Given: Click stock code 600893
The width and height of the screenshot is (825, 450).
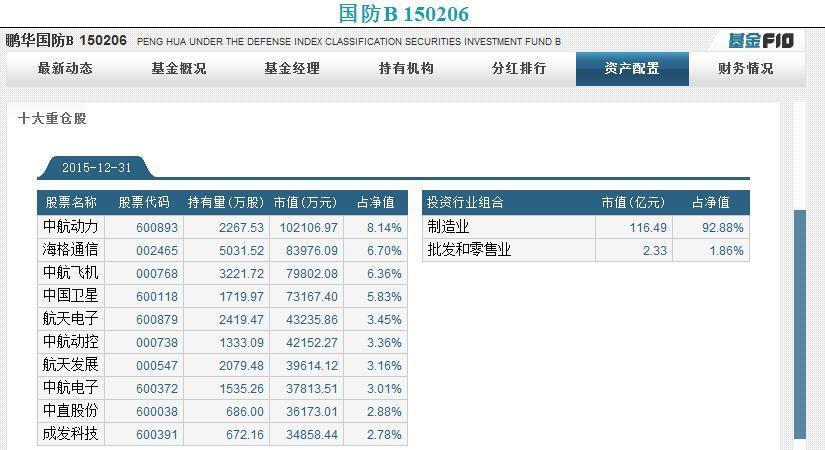Looking at the screenshot, I should tap(157, 228).
